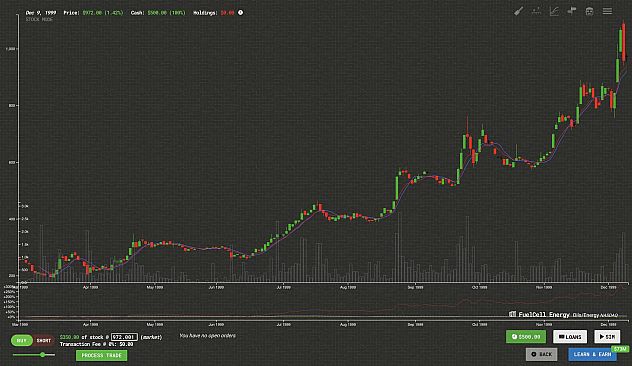Click the stock price input field
This screenshot has height=366, width=632.
[x=124, y=337]
